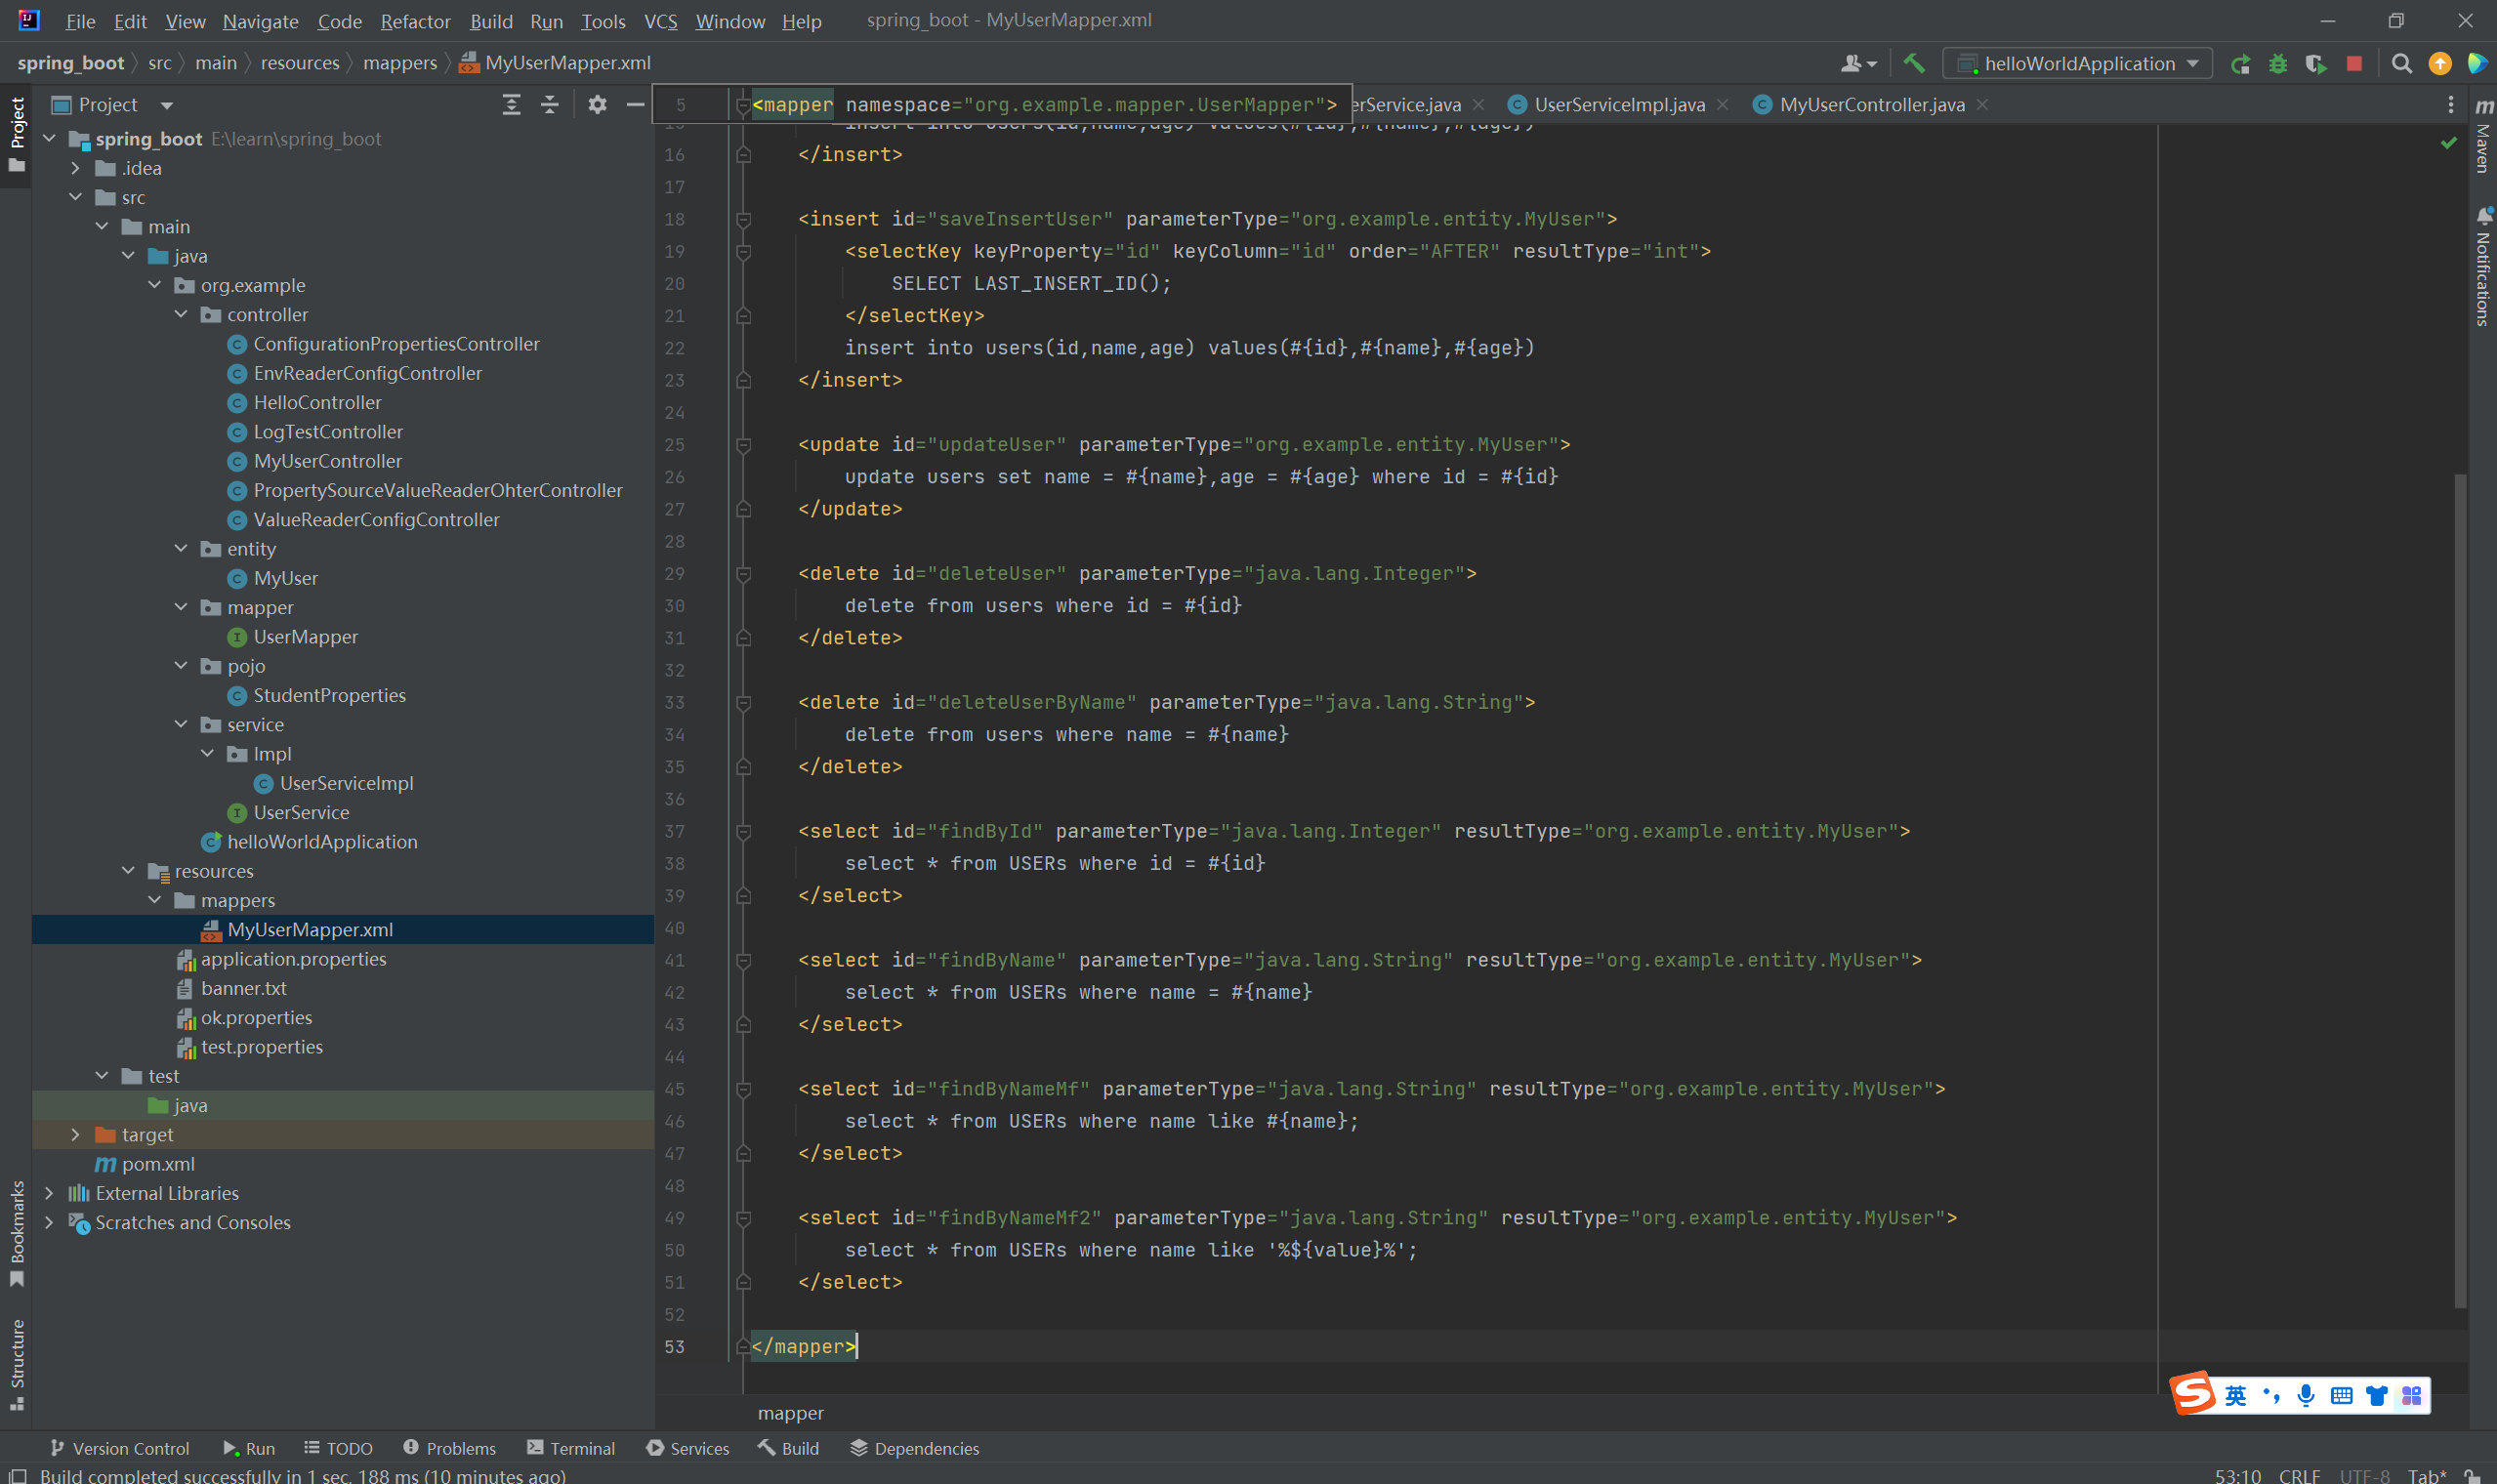Open the Terminal tool window button
2497x1484 pixels.
coord(571,1448)
